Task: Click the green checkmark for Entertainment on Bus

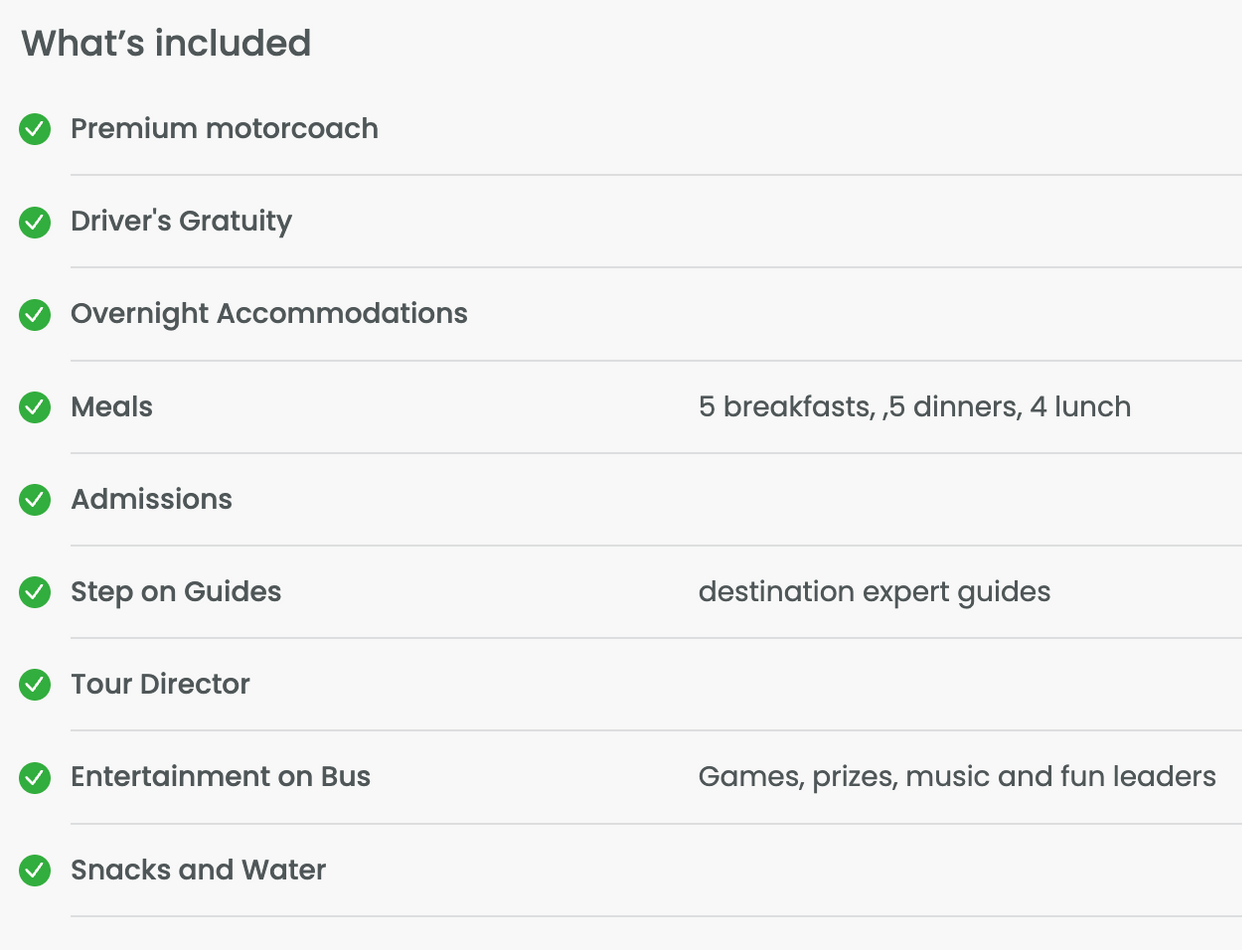Action: (x=35, y=778)
